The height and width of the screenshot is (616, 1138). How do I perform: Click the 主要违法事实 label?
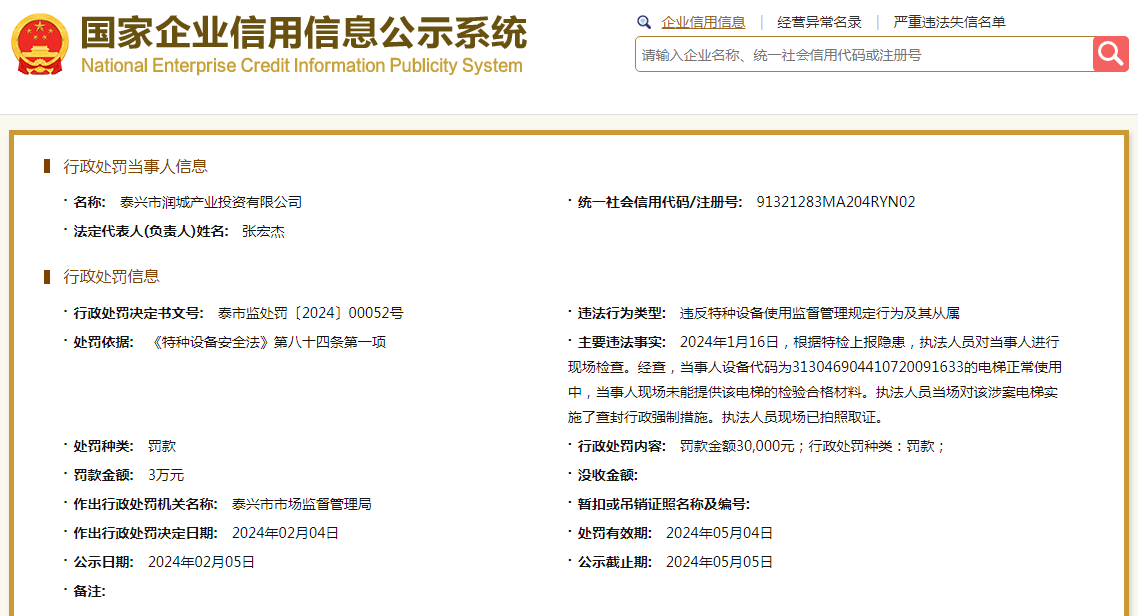tap(622, 342)
